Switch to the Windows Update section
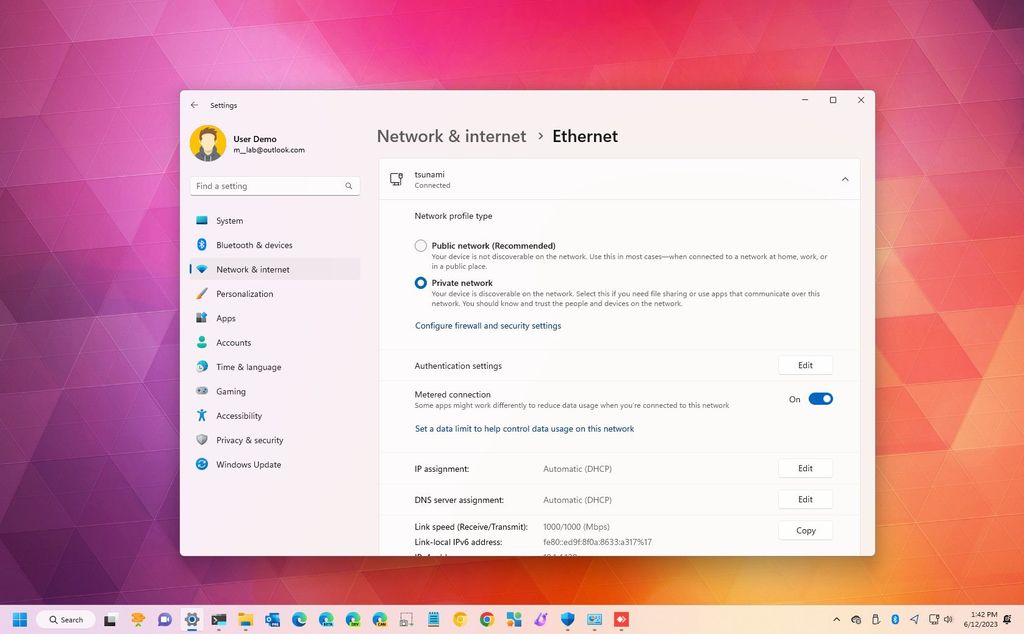 coord(250,464)
